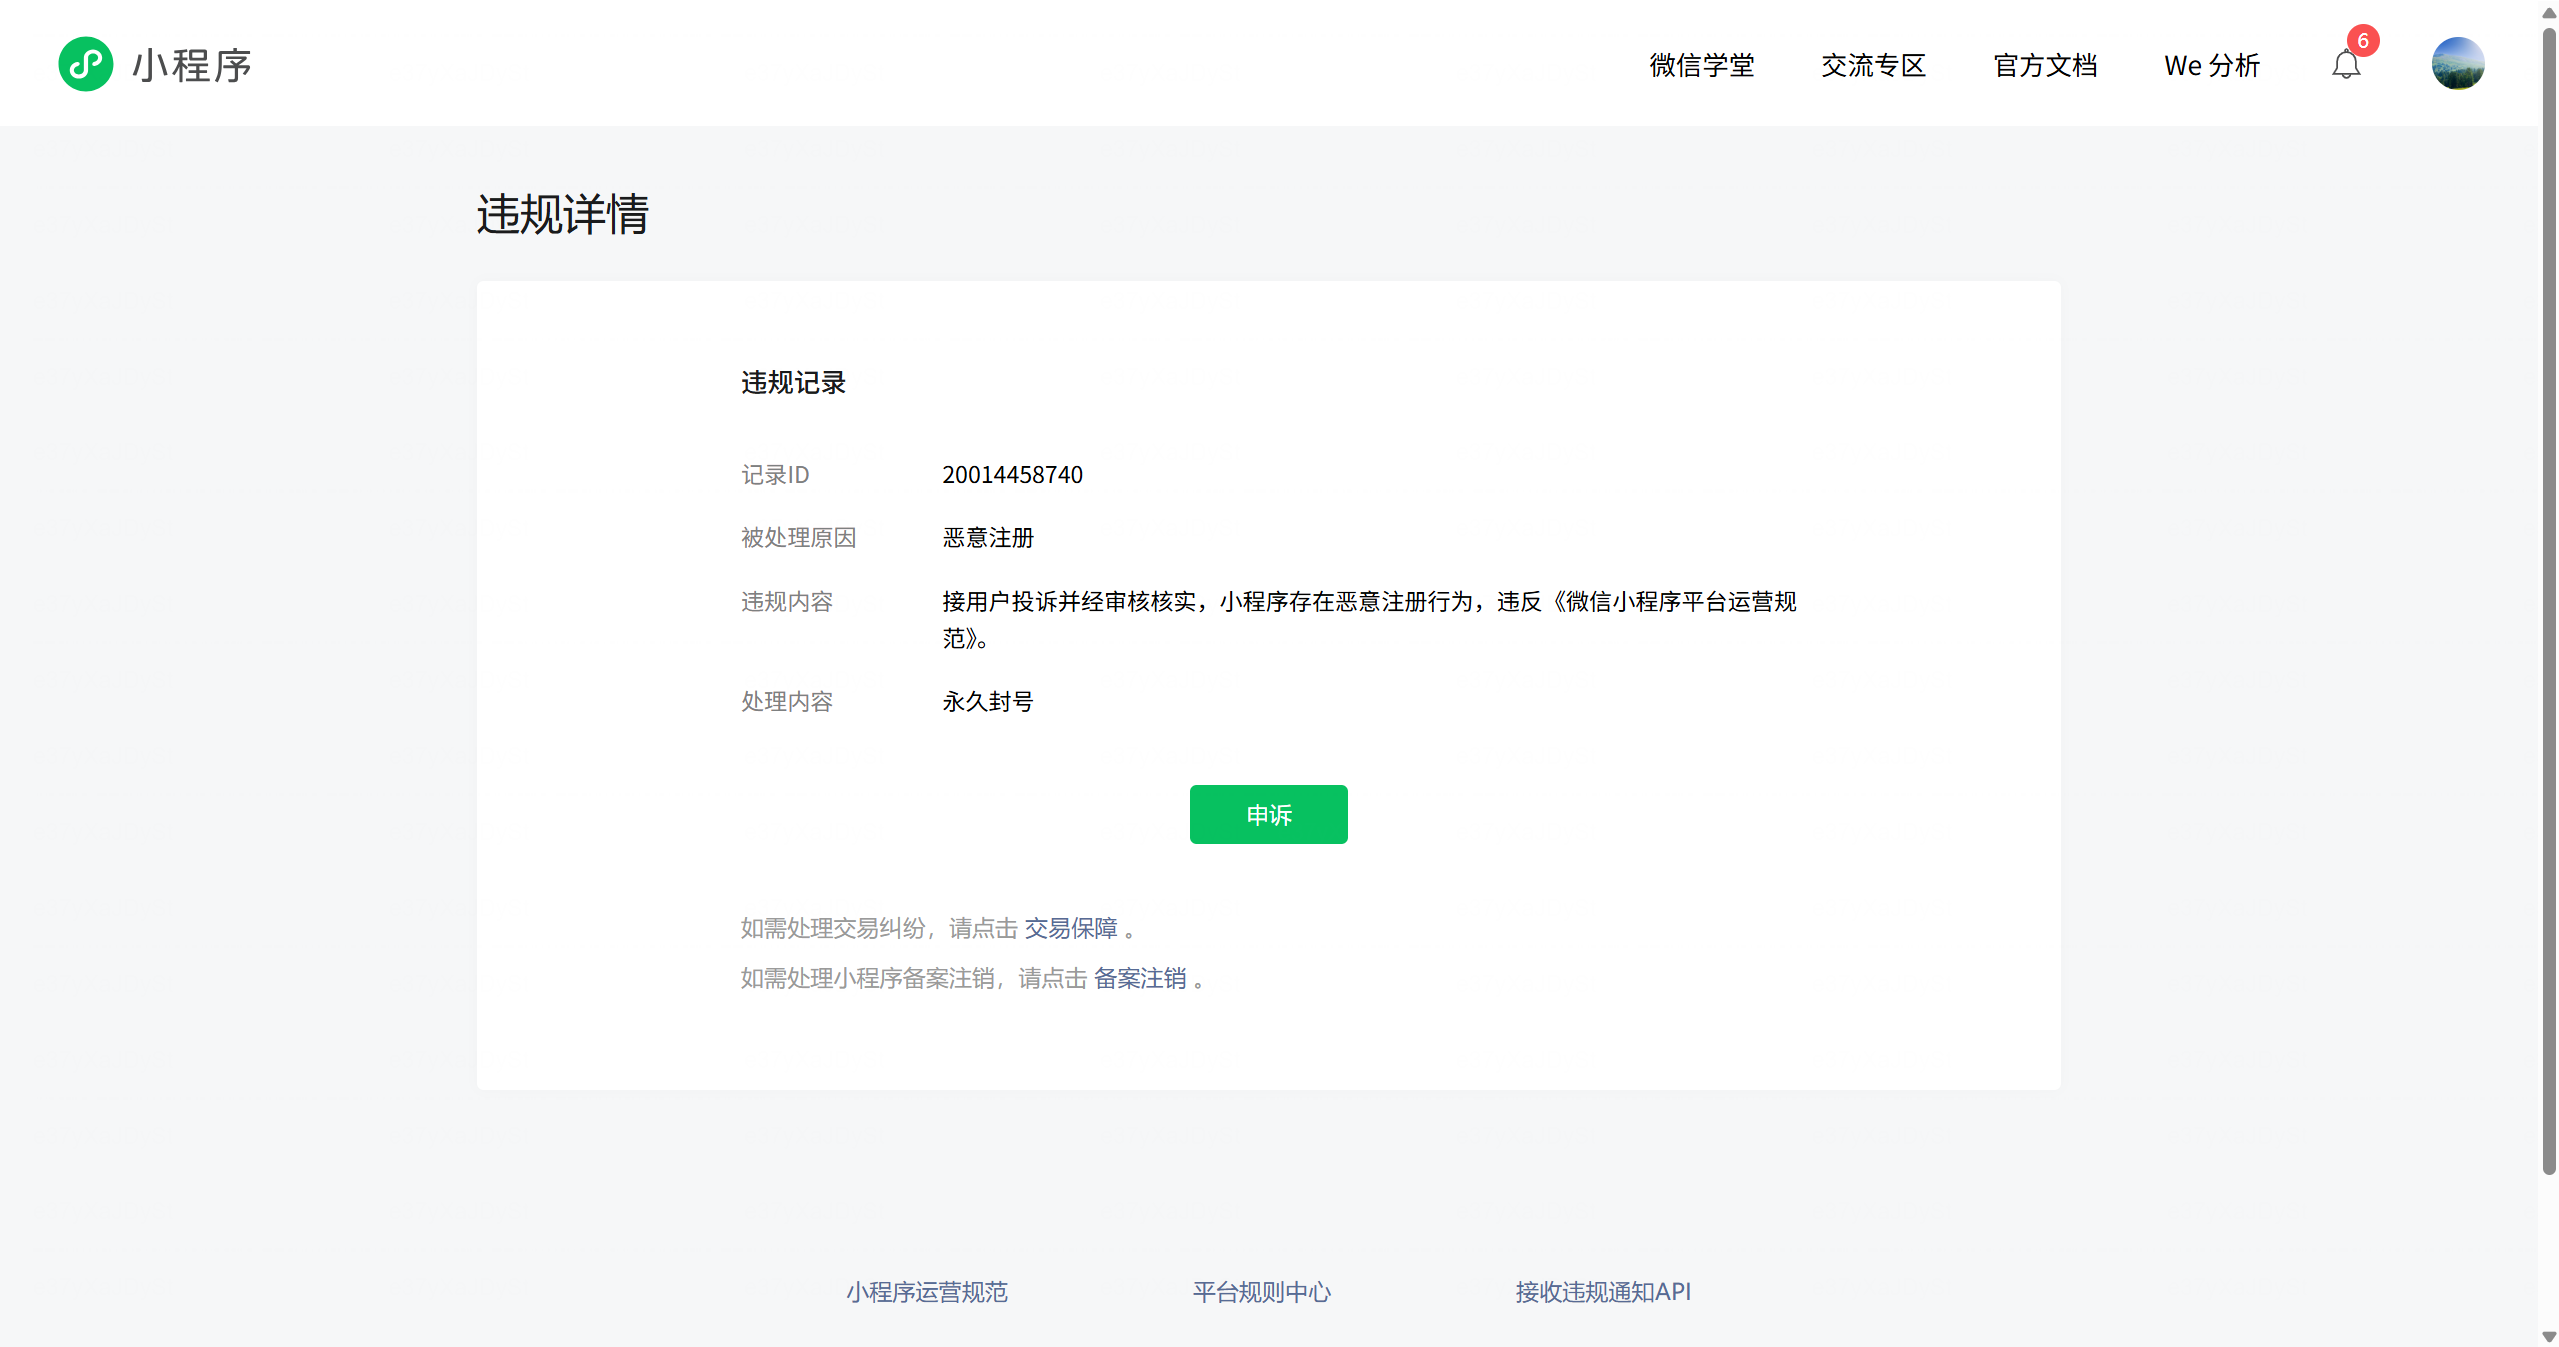Open 官方文档 from the header
2559x1347 pixels.
click(2045, 66)
